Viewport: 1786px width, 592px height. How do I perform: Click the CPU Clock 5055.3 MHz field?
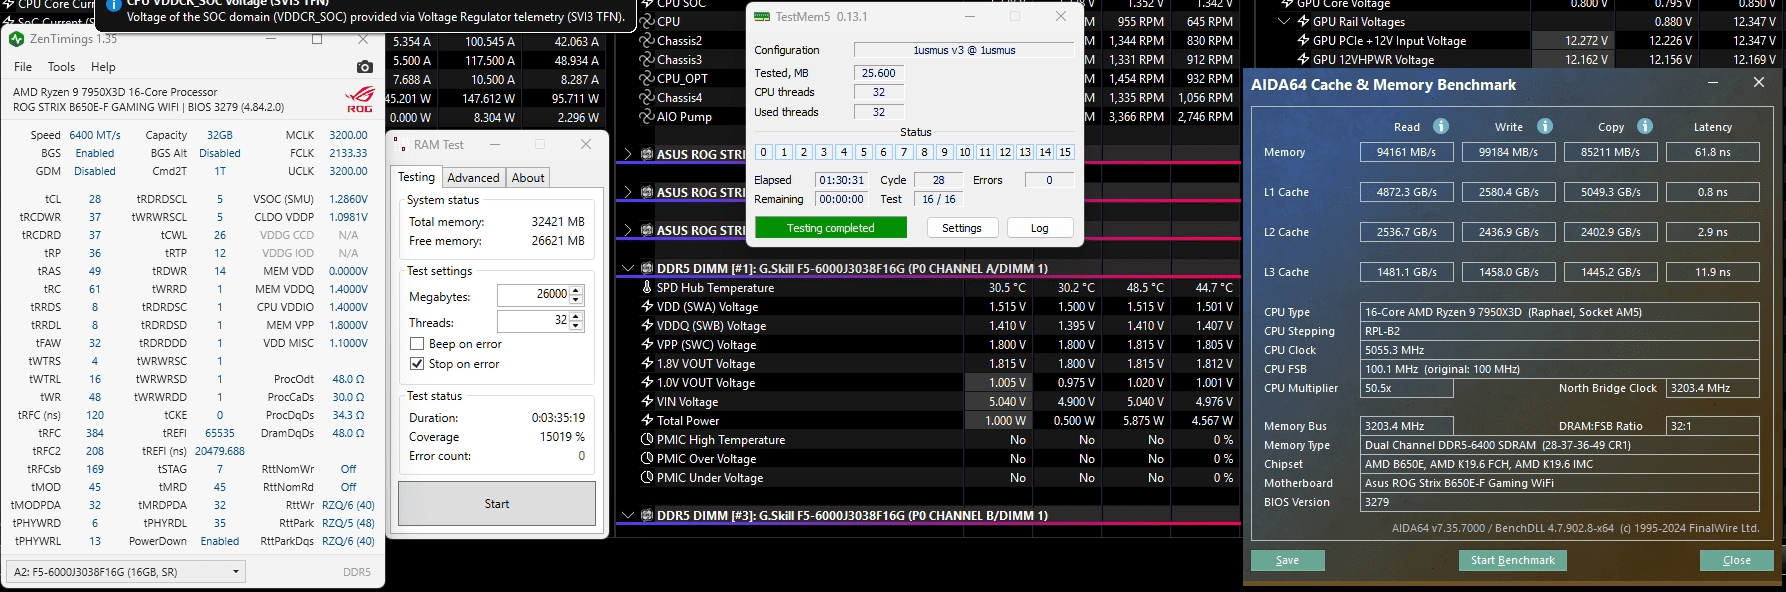[1560, 350]
